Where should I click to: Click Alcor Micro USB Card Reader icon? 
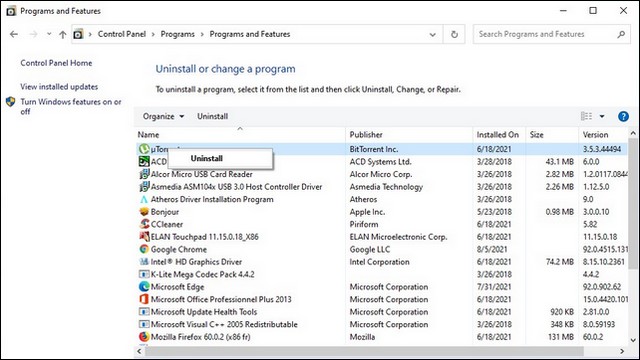(x=144, y=174)
